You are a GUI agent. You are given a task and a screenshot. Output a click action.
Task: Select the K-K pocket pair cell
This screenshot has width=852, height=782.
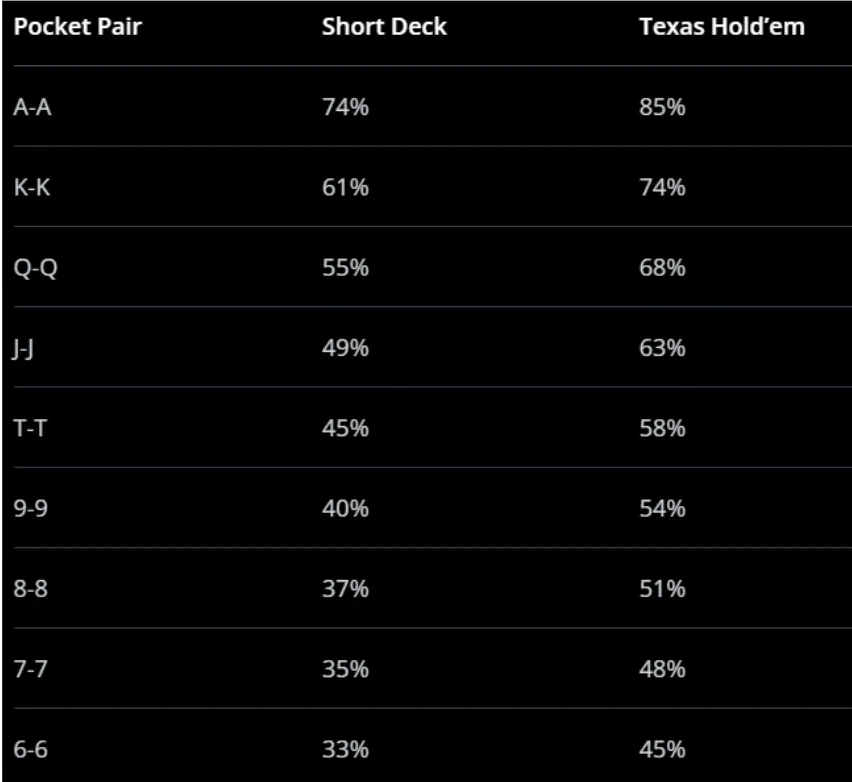32,187
